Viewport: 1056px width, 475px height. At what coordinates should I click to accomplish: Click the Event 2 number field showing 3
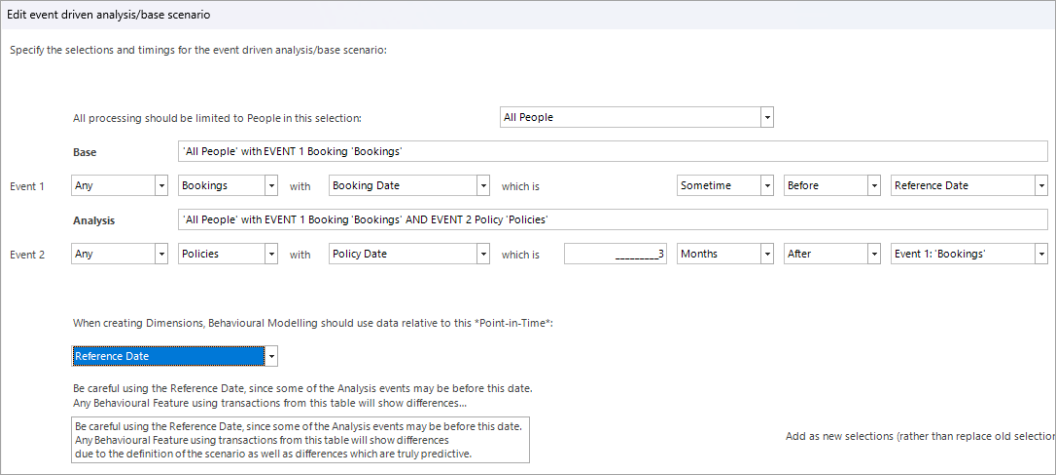pos(616,254)
